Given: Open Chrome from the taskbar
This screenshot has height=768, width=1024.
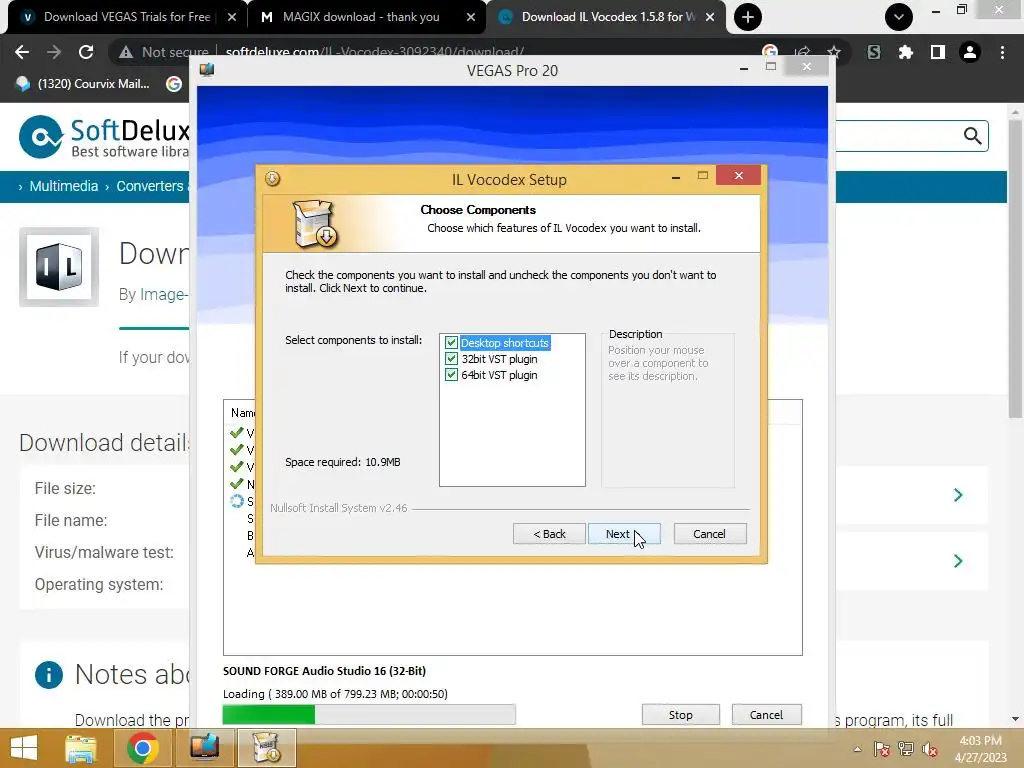Looking at the screenshot, I should point(142,748).
